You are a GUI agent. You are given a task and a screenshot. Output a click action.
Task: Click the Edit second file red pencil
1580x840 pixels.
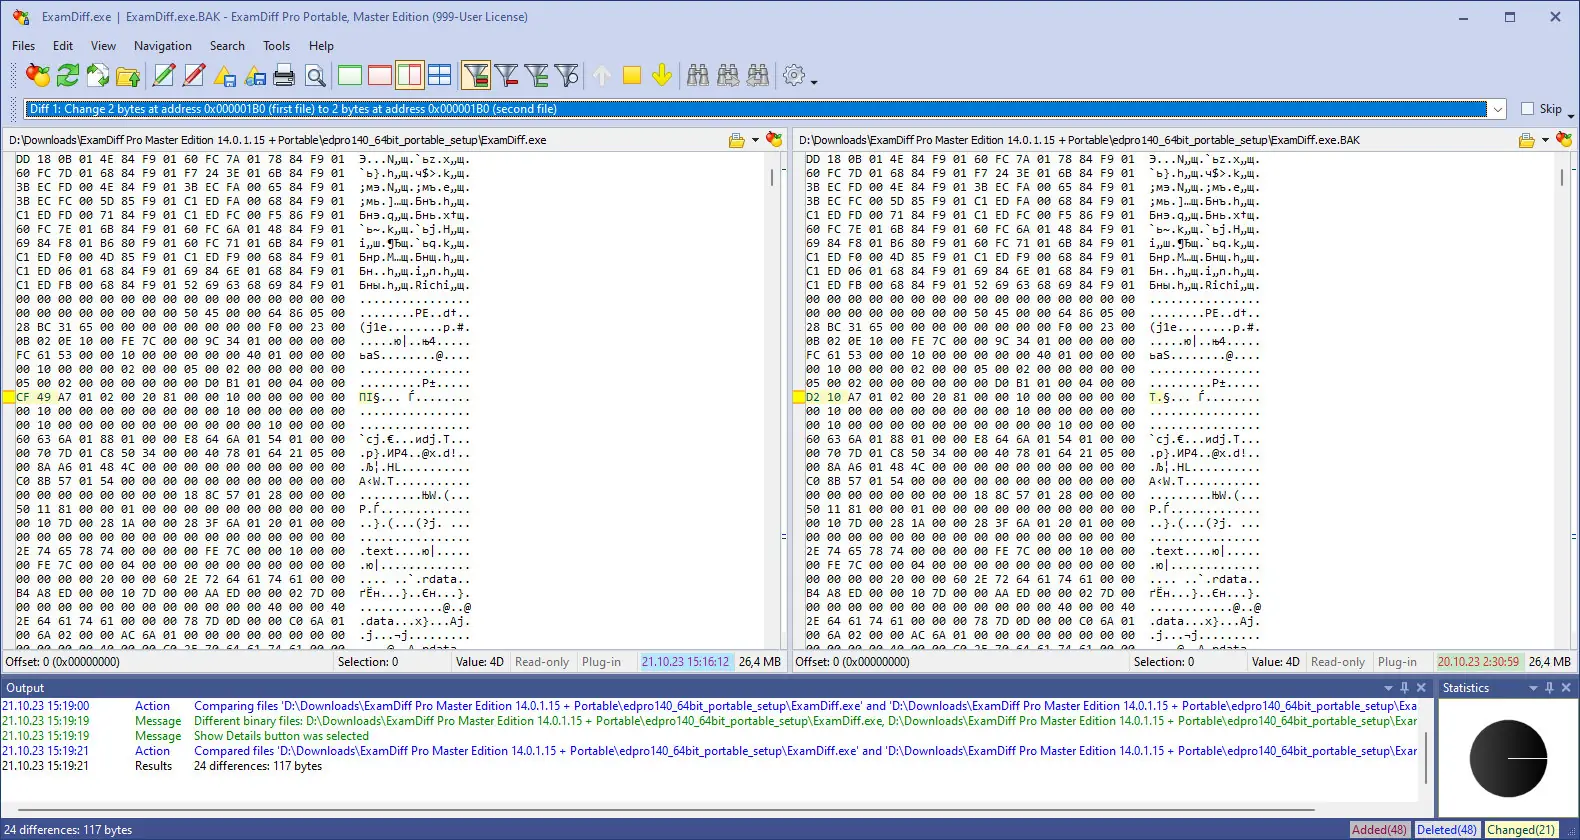pos(194,75)
